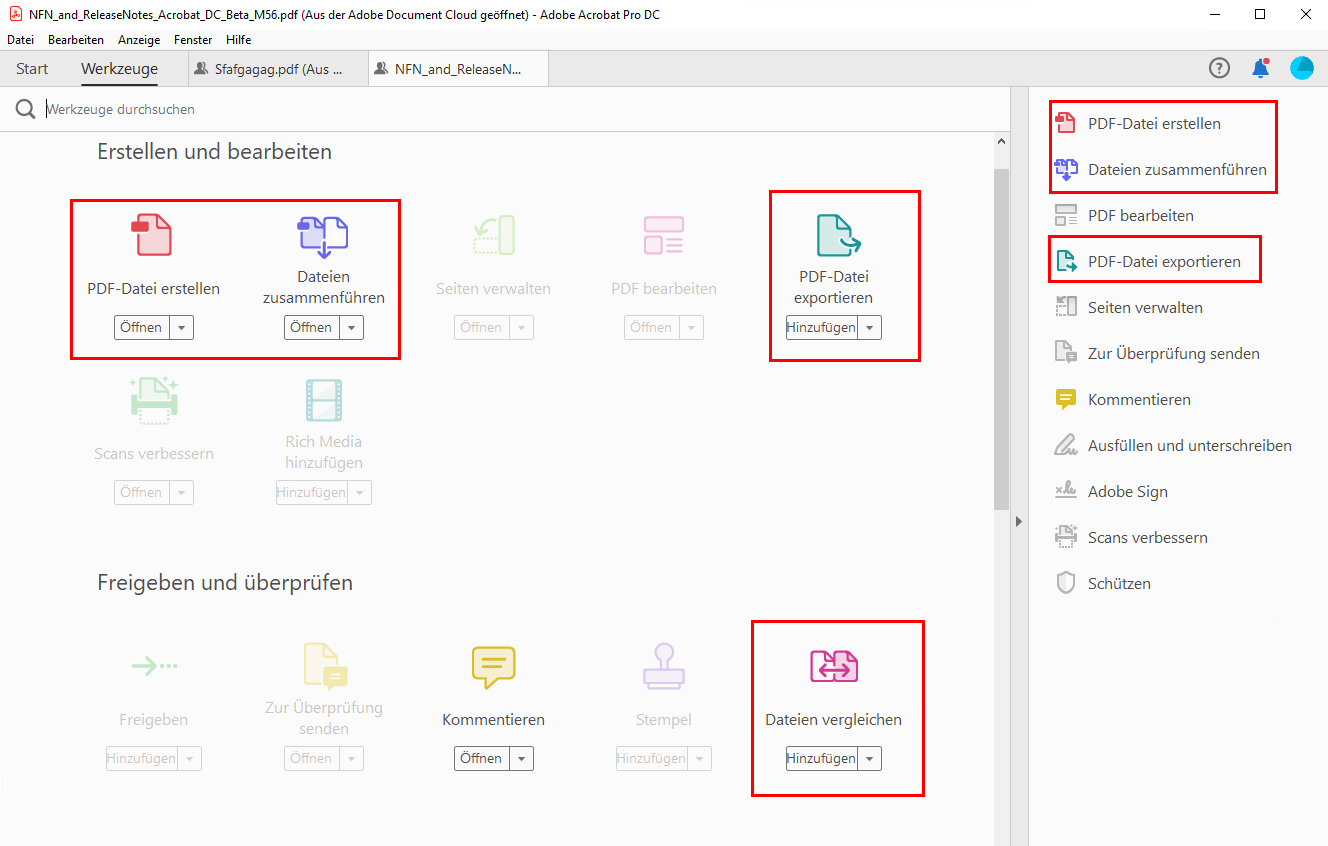Switch to the Sfafgagag.pdf document tab
The width and height of the screenshot is (1328, 846).
point(278,69)
